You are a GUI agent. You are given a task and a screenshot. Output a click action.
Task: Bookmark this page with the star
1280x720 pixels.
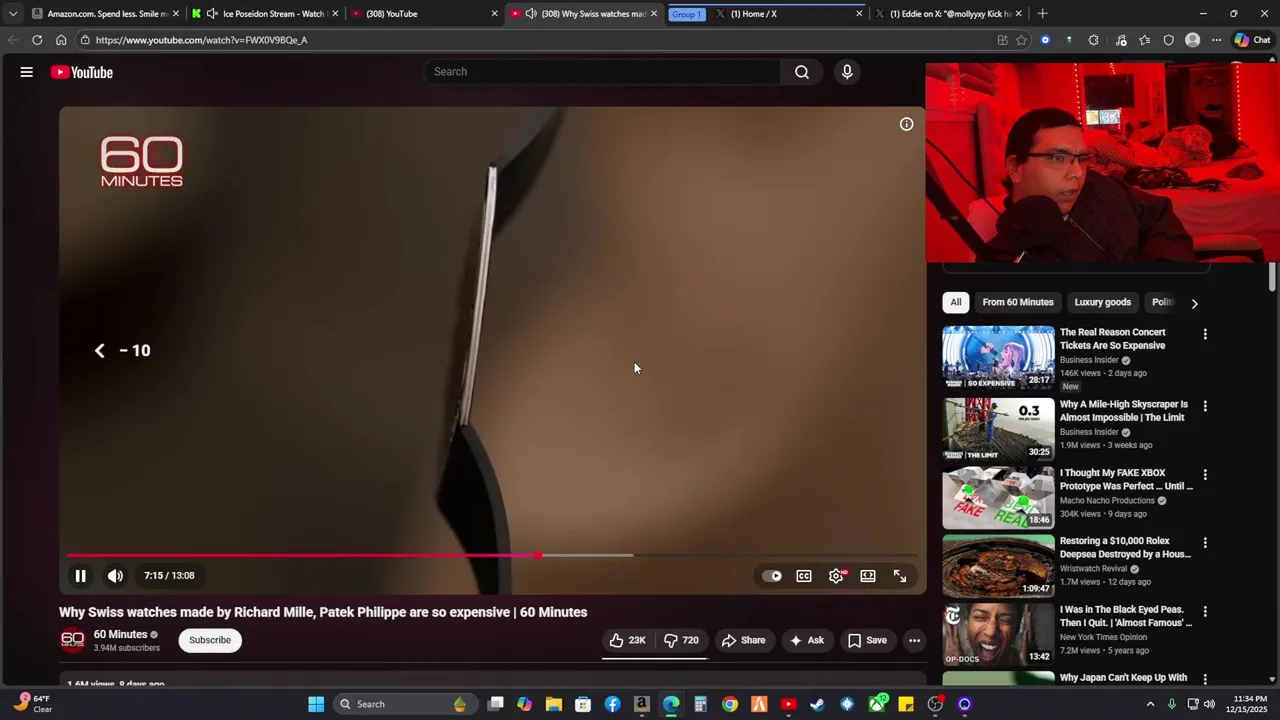click(1021, 40)
